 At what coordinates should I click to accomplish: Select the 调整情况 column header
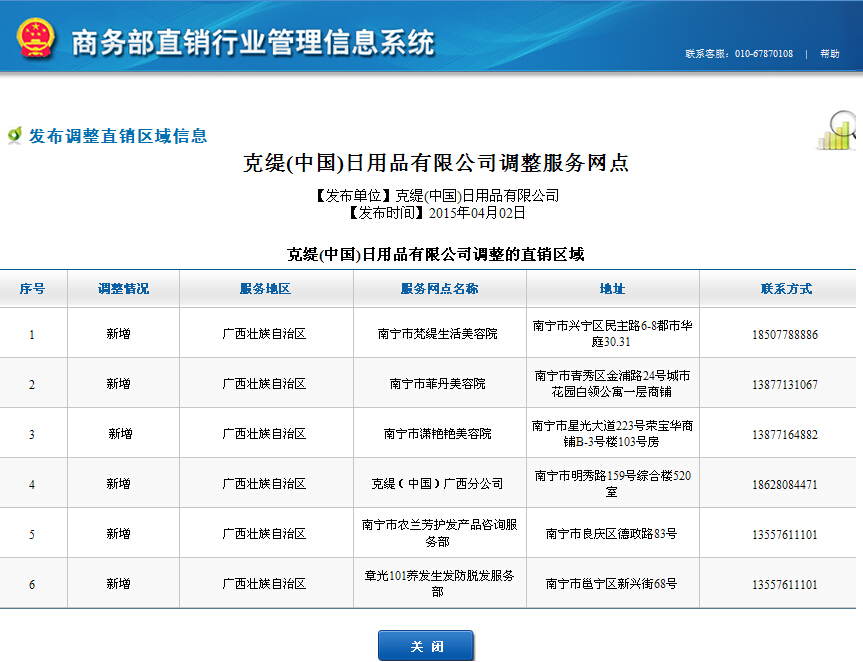tap(123, 289)
